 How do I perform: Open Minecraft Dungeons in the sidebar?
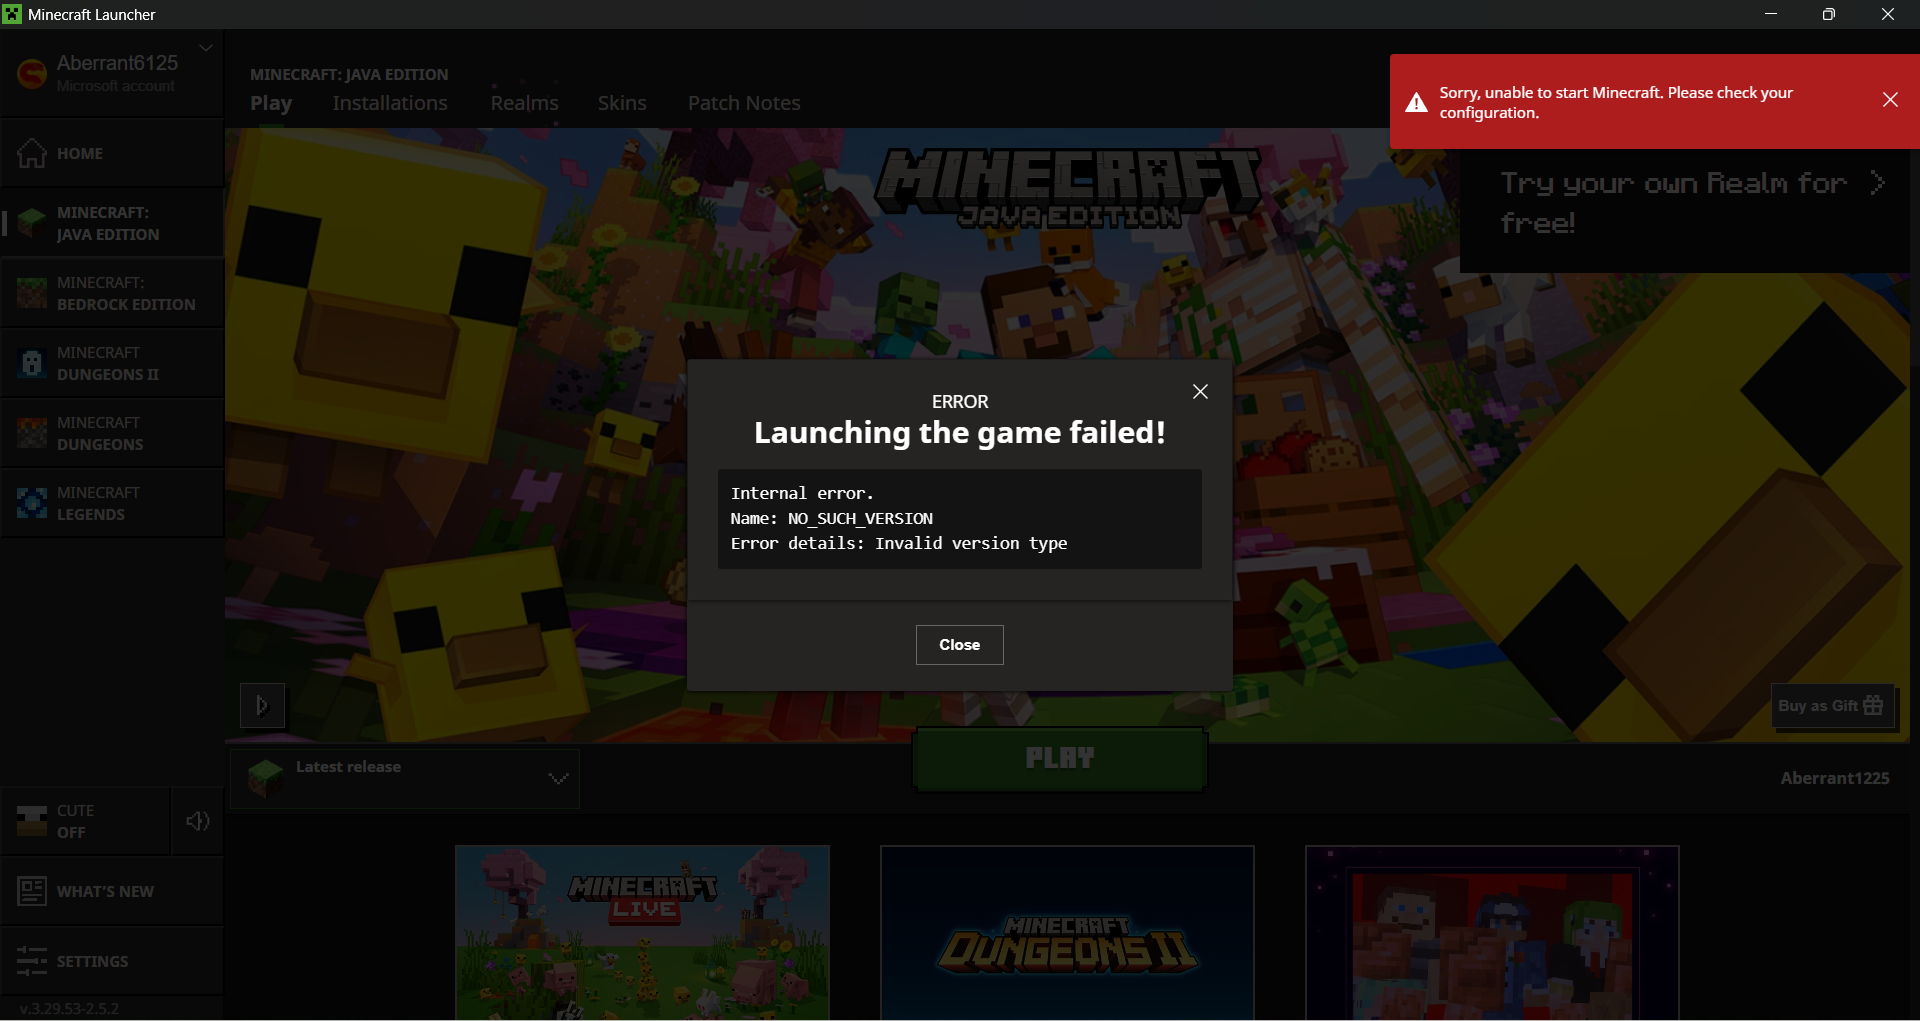112,433
